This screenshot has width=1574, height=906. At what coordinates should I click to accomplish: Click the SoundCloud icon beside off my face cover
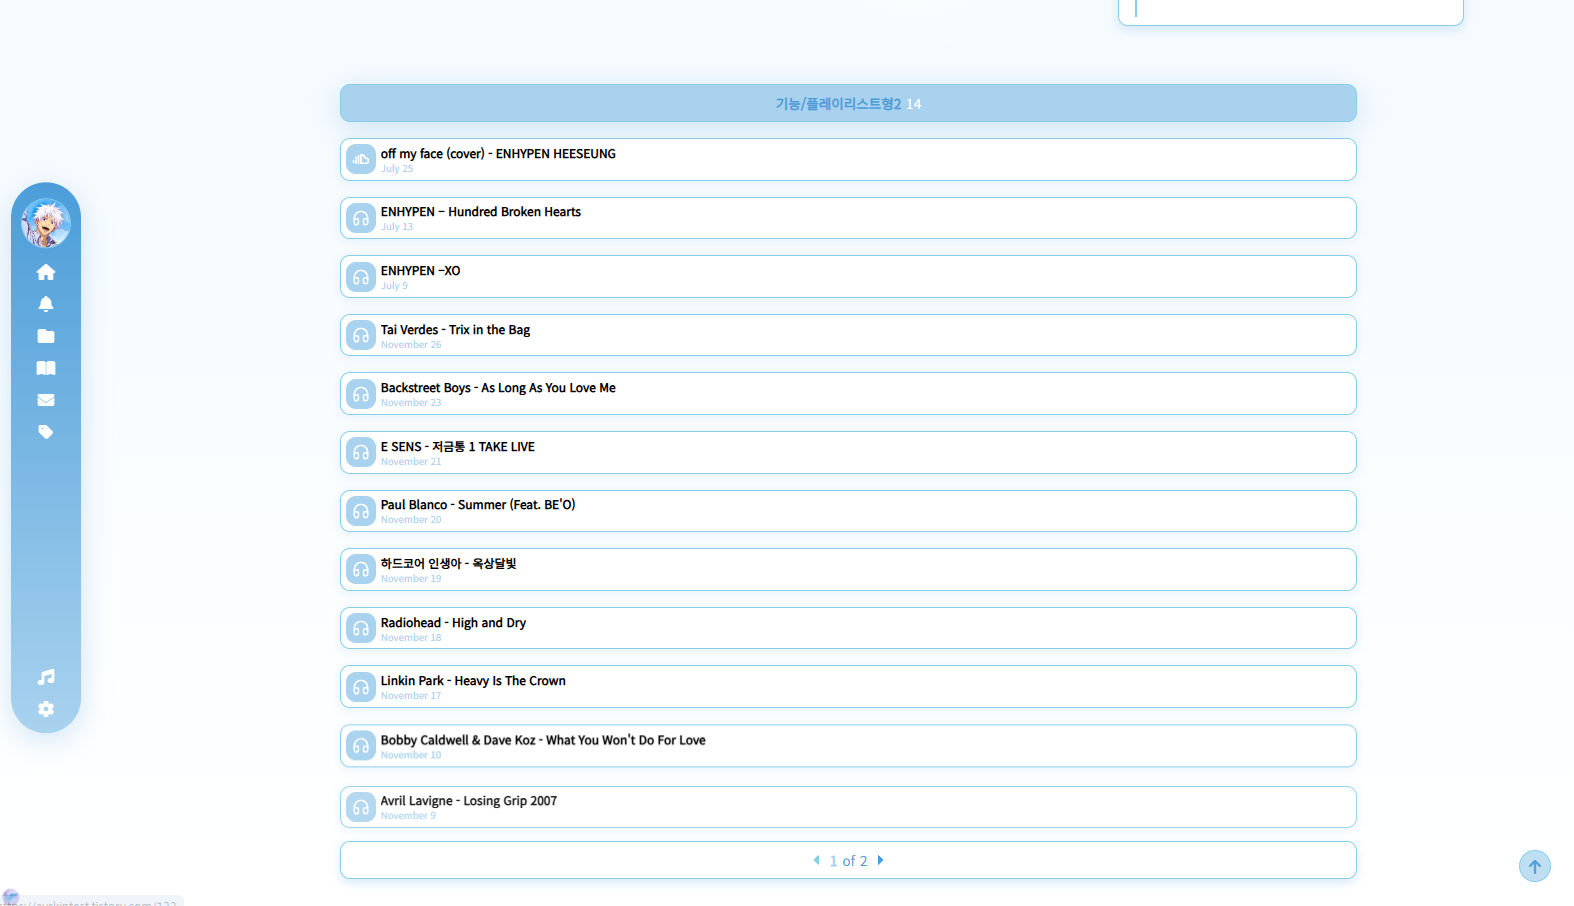click(361, 159)
